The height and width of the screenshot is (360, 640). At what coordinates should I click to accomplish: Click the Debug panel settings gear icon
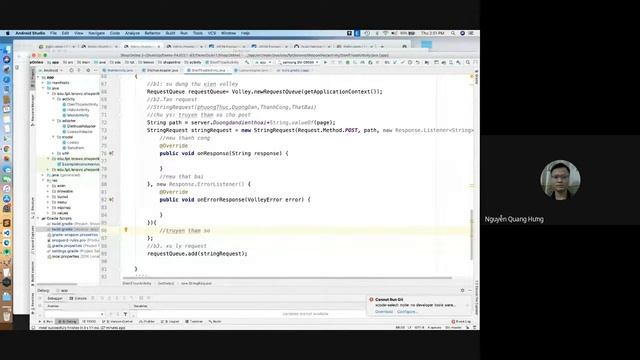[x=462, y=290]
